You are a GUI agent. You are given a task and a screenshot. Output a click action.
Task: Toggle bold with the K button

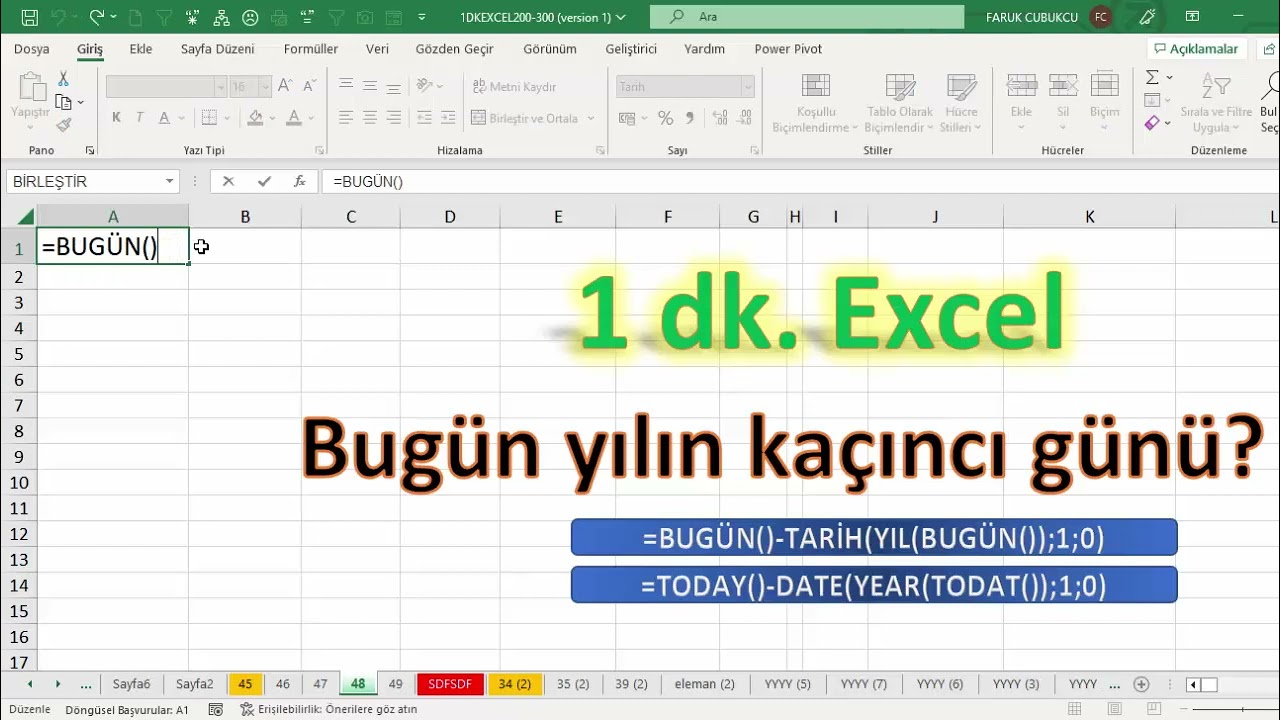[x=116, y=118]
